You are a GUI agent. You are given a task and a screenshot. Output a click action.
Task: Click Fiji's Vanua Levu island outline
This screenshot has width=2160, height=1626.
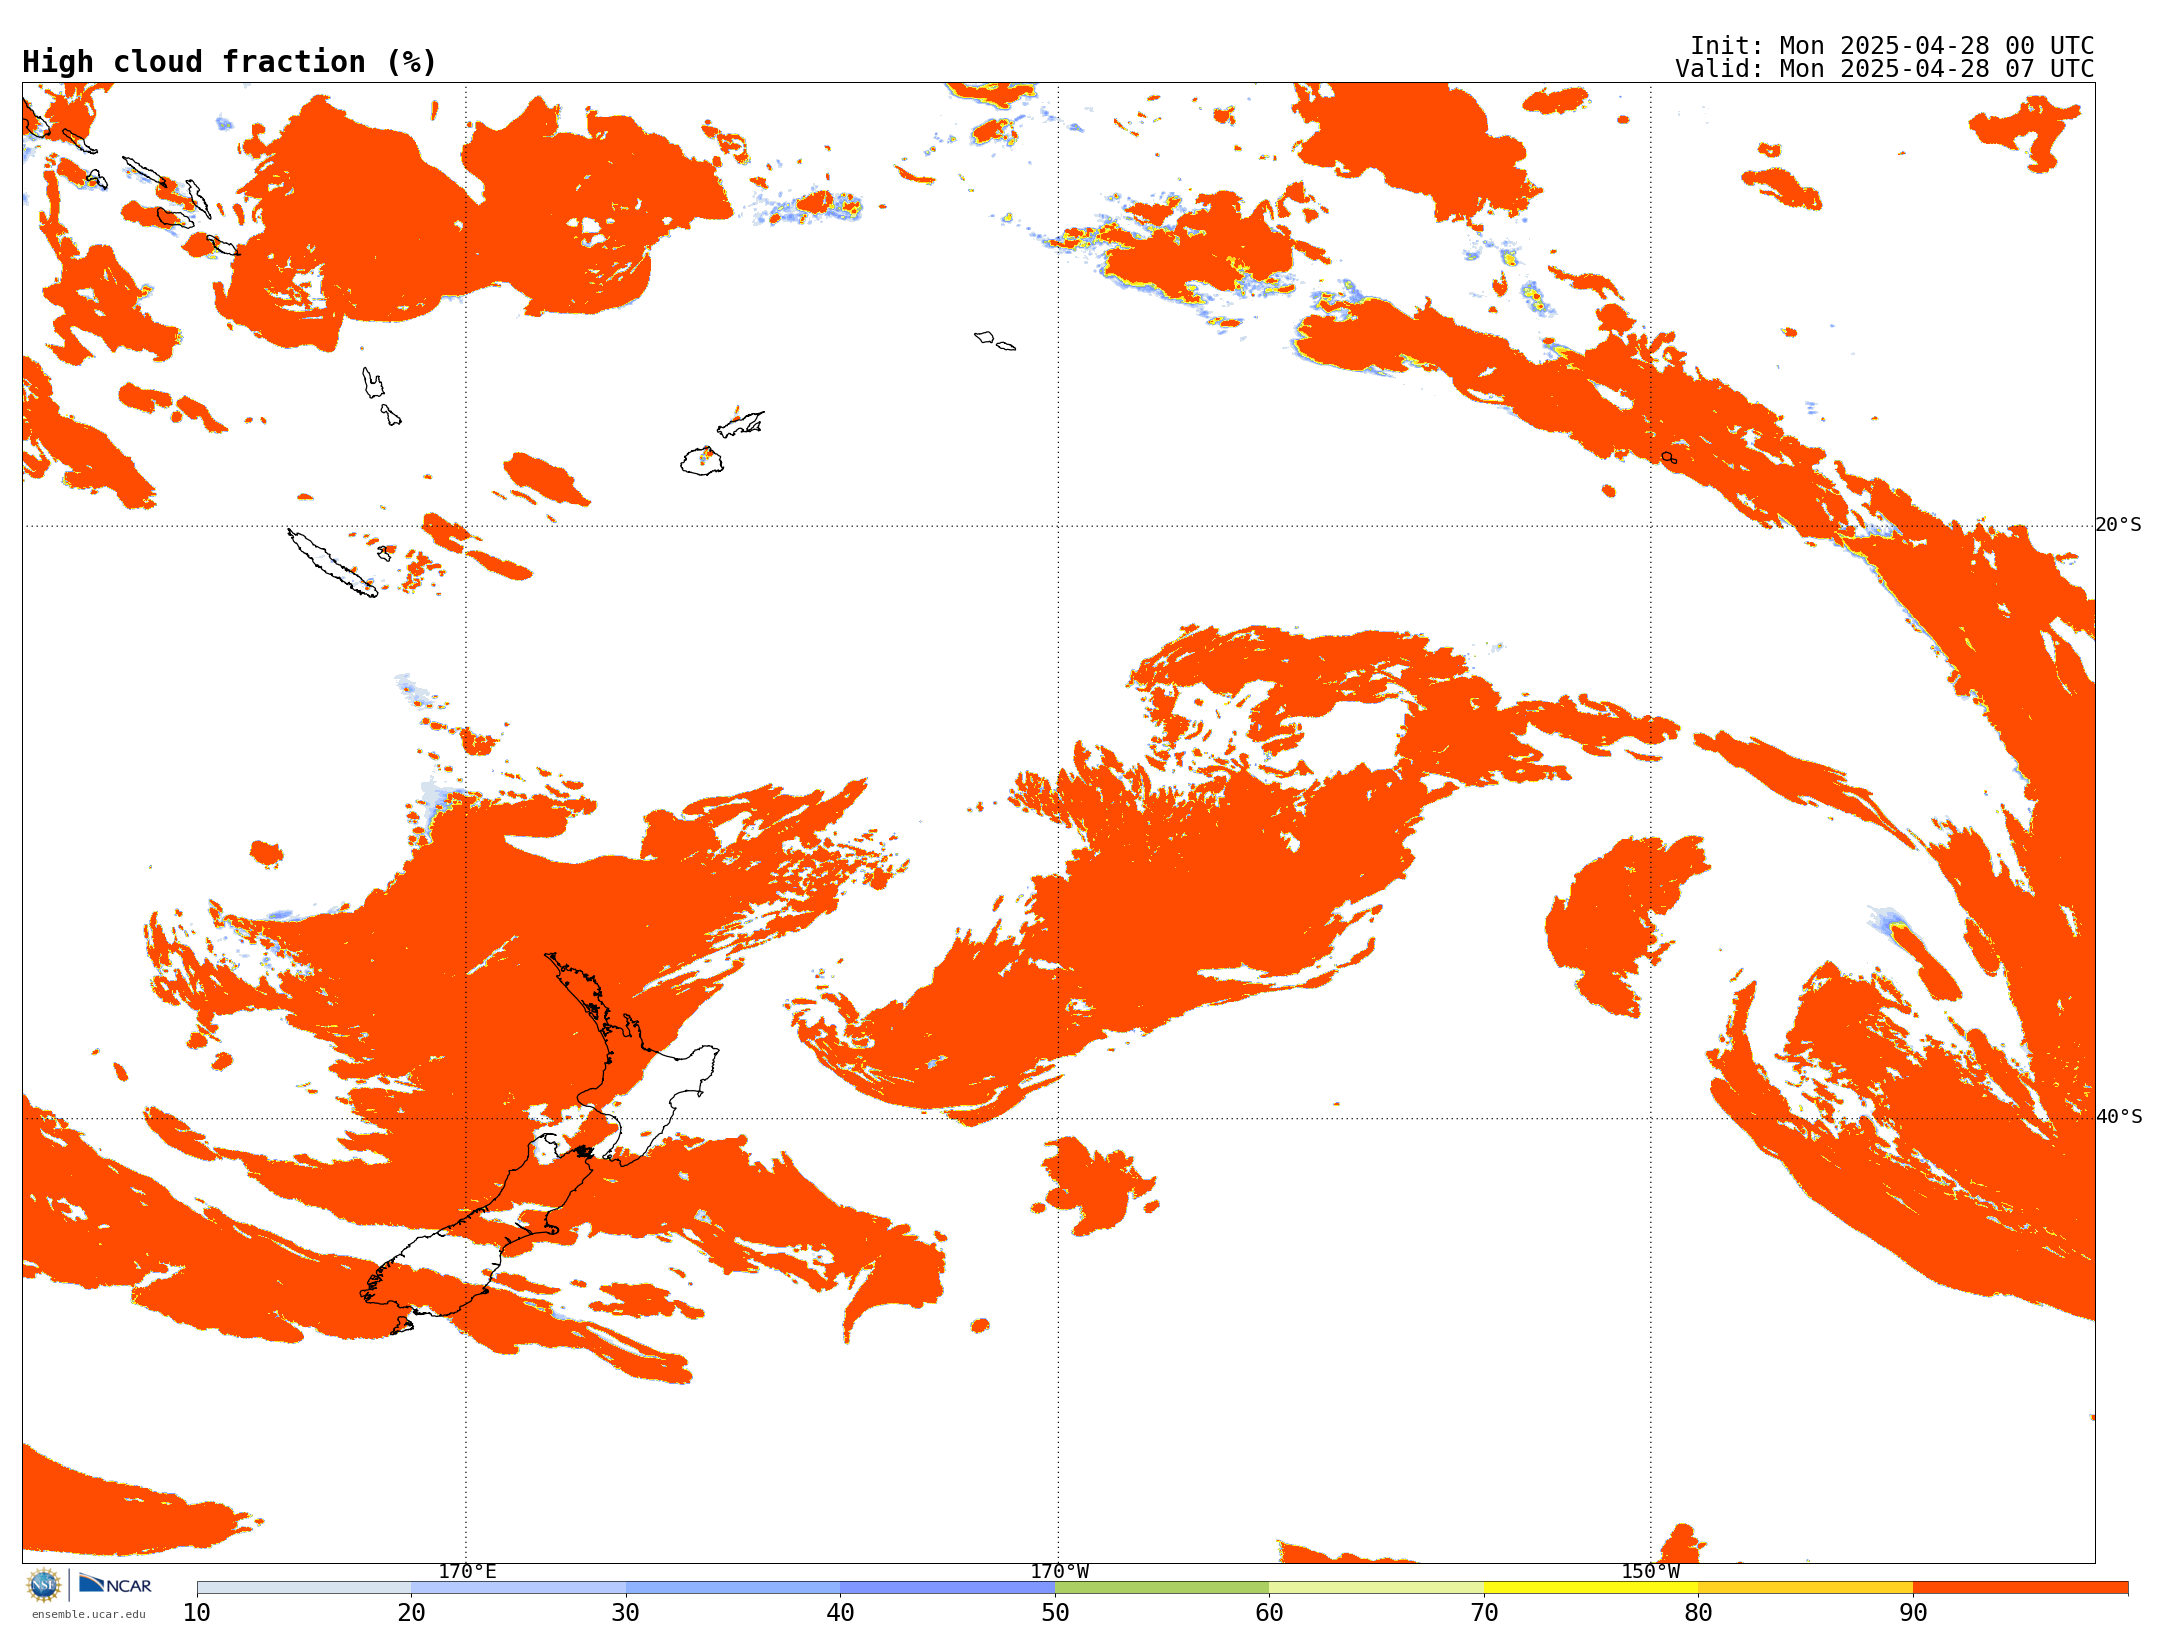[741, 424]
